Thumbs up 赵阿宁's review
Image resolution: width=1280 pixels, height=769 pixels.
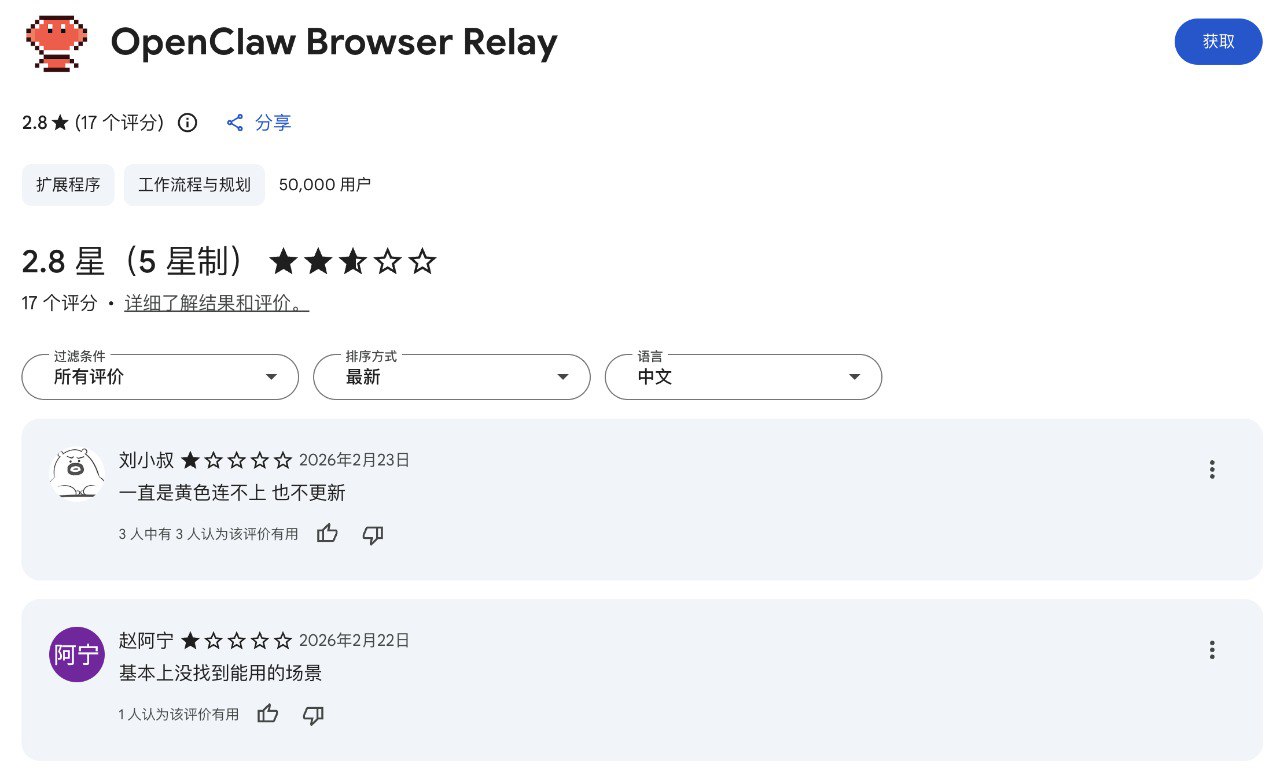(x=267, y=714)
